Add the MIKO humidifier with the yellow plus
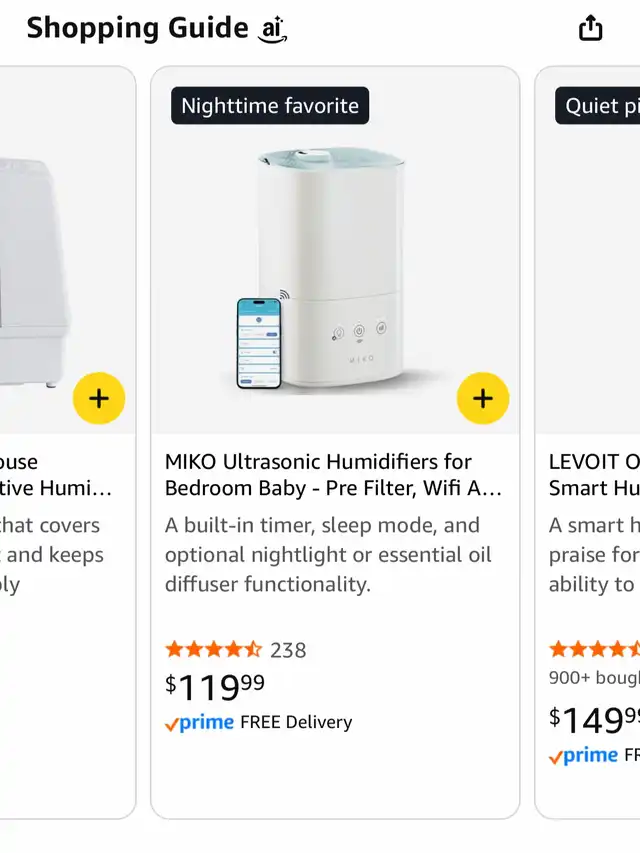The image size is (640, 853). (483, 399)
